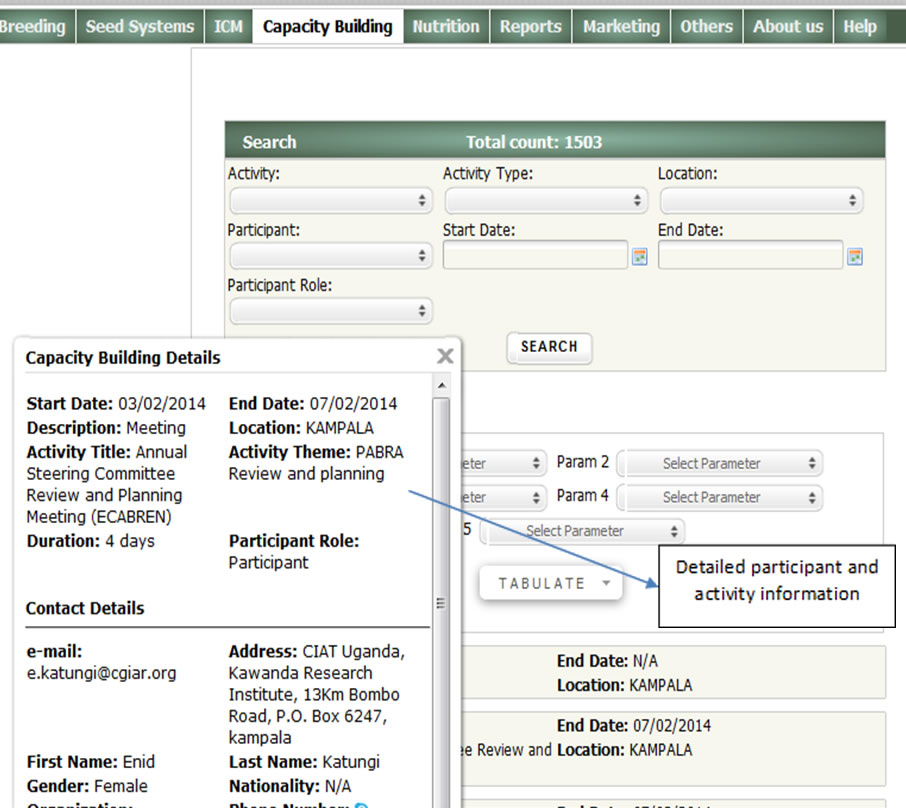Viewport: 906px width, 808px height.
Task: Open the End Date calendar picker icon
Action: point(854,257)
